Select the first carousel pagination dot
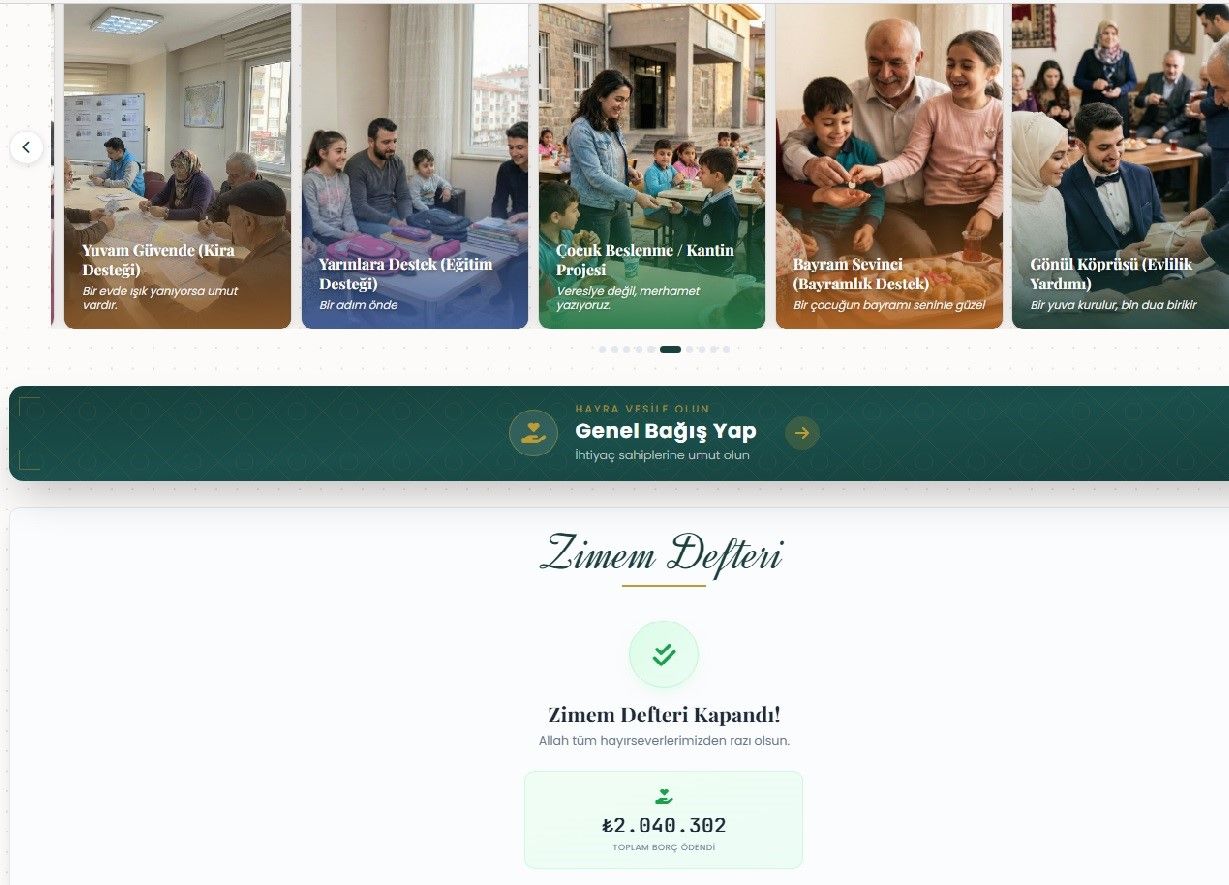This screenshot has width=1229, height=885. coord(603,349)
